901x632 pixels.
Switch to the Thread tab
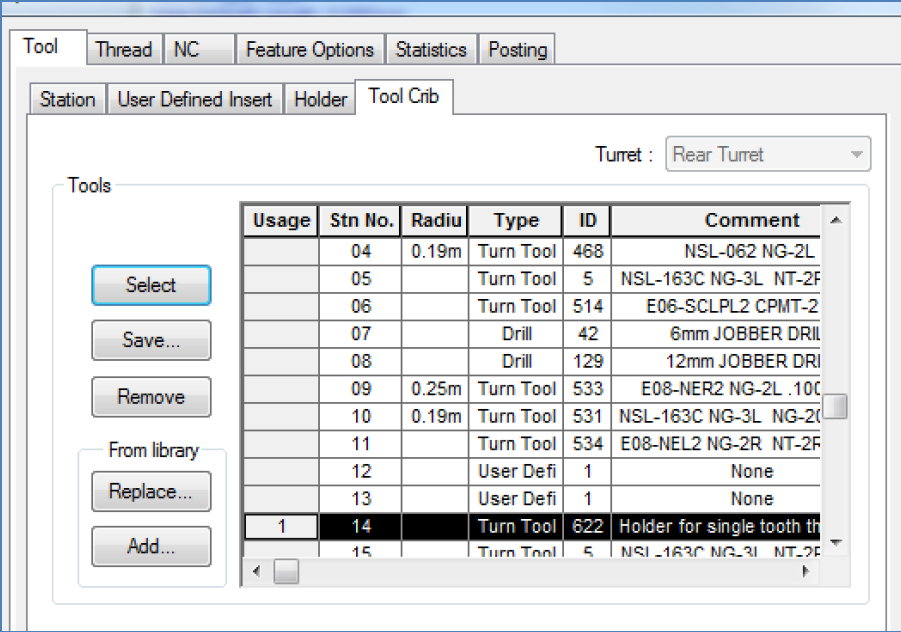[x=123, y=49]
